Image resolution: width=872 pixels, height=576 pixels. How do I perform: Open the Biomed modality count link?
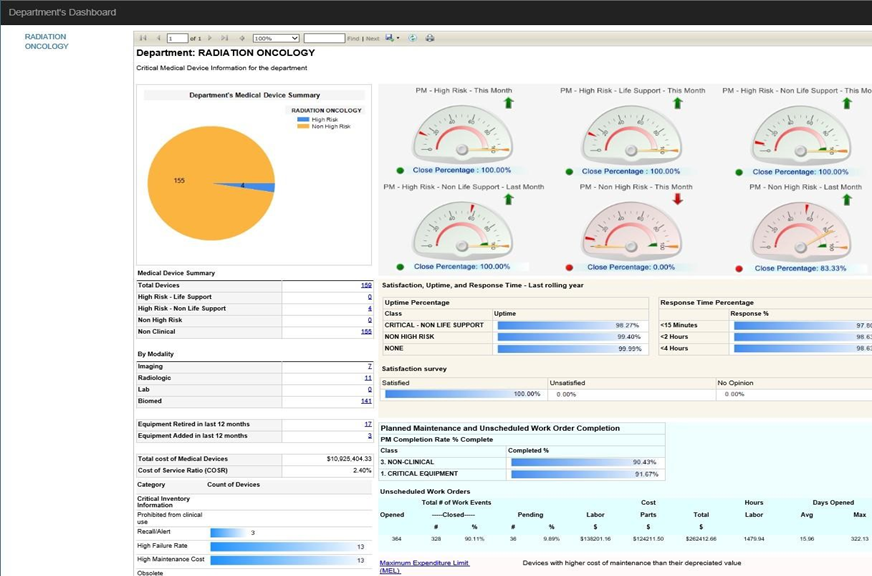(x=366, y=400)
